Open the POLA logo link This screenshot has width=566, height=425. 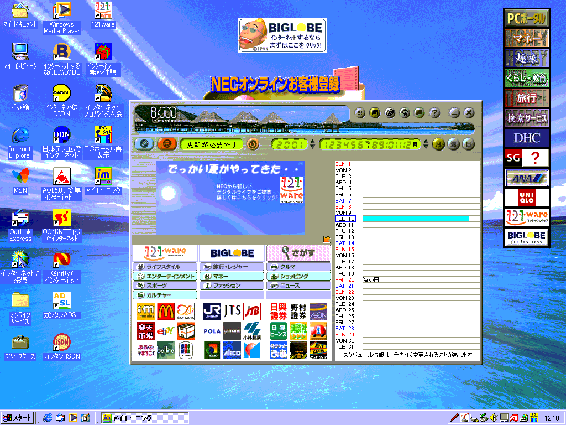click(x=212, y=331)
